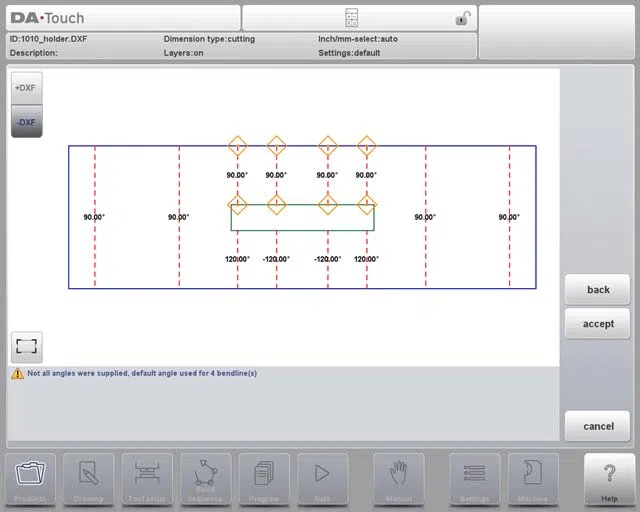The image size is (640, 512).
Task: Open the Tool setup mode
Action: click(147, 480)
